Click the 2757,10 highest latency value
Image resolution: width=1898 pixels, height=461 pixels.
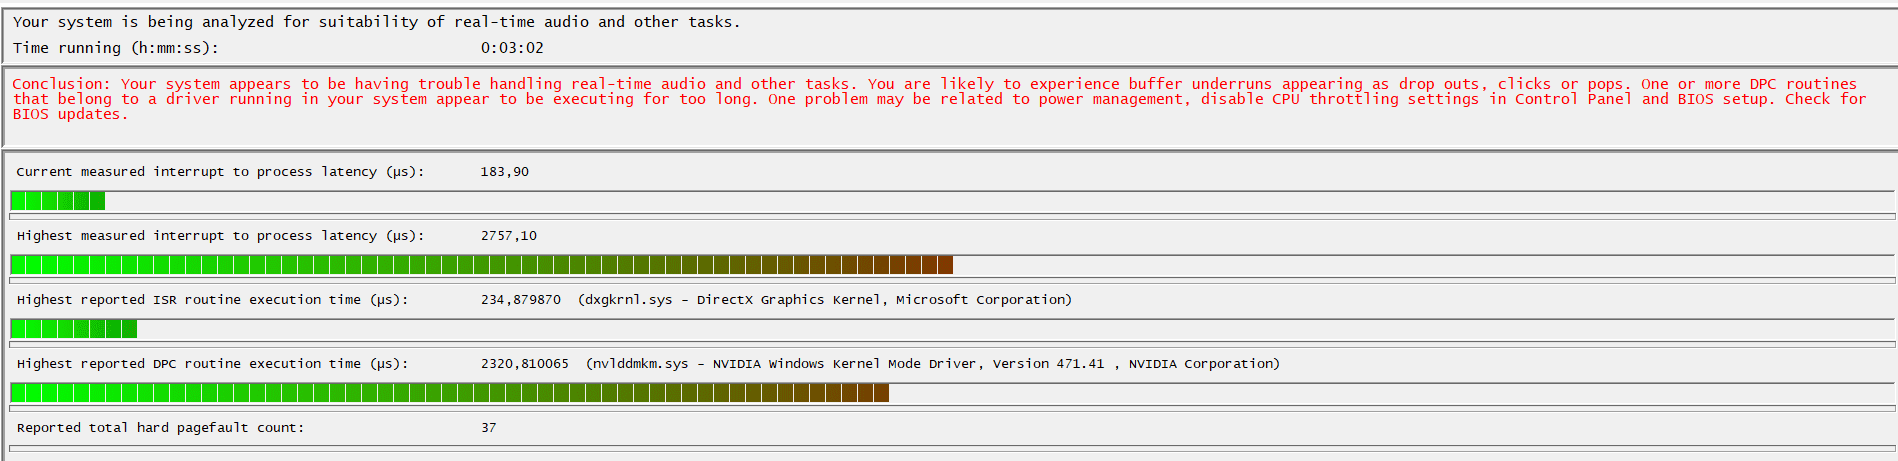tap(509, 236)
